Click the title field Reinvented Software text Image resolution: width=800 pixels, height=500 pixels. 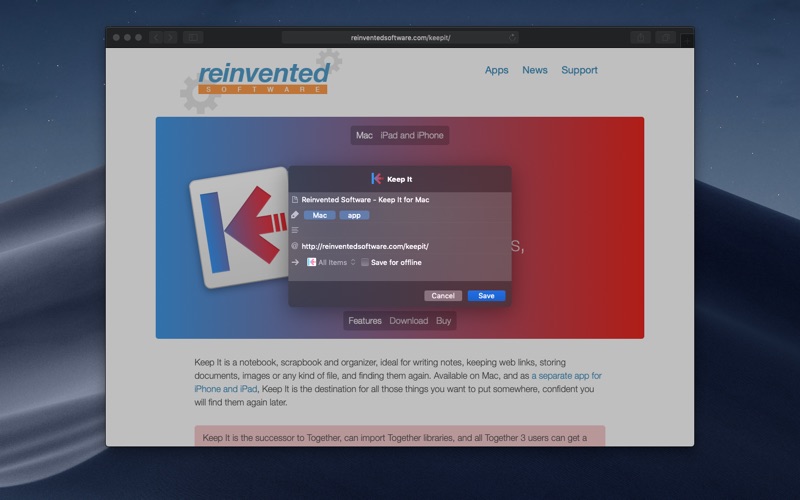365,199
